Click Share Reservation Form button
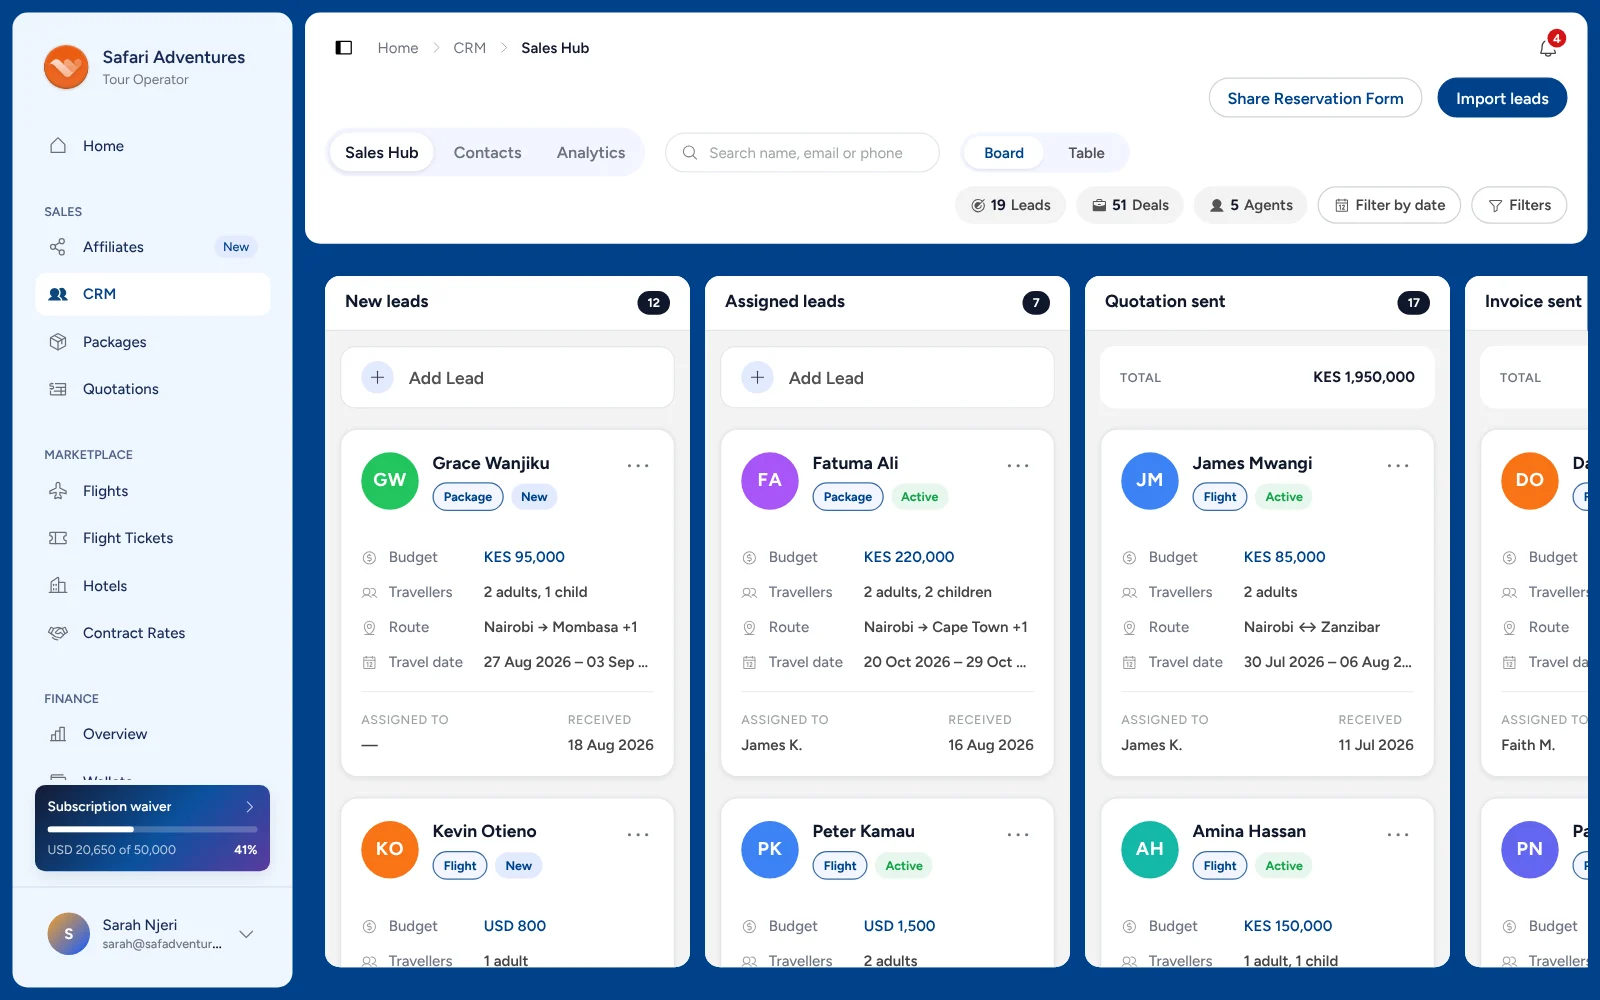The image size is (1600, 1000). (1315, 98)
